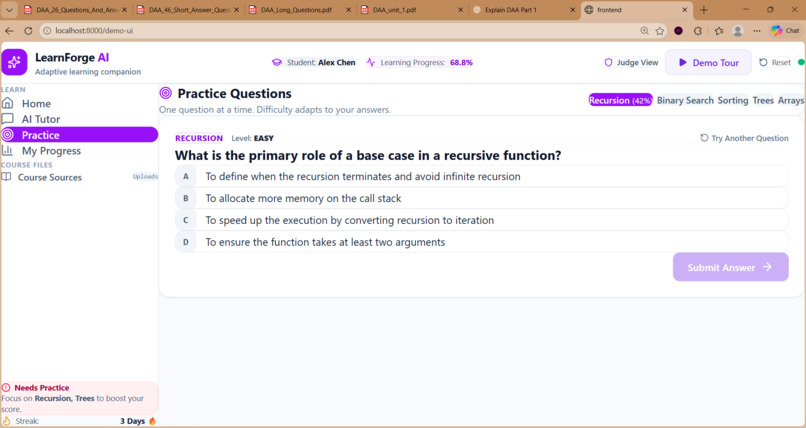
Task: Click the Reset button
Action: (x=775, y=62)
